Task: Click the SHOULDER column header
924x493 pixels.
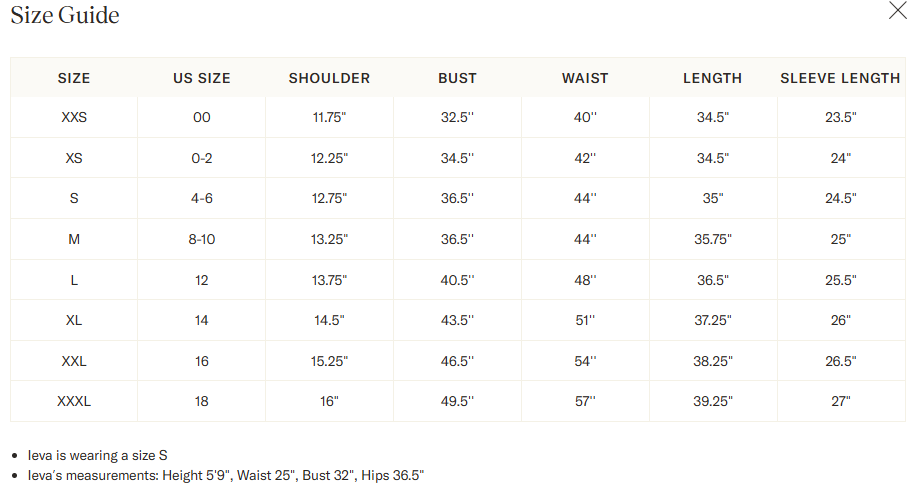Action: (x=329, y=78)
